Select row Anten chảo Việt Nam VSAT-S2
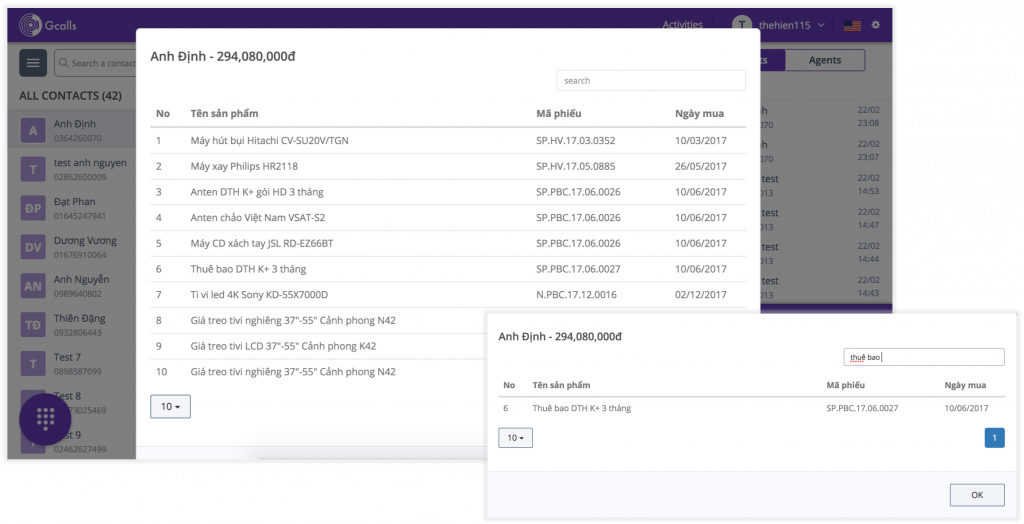 pos(447,218)
